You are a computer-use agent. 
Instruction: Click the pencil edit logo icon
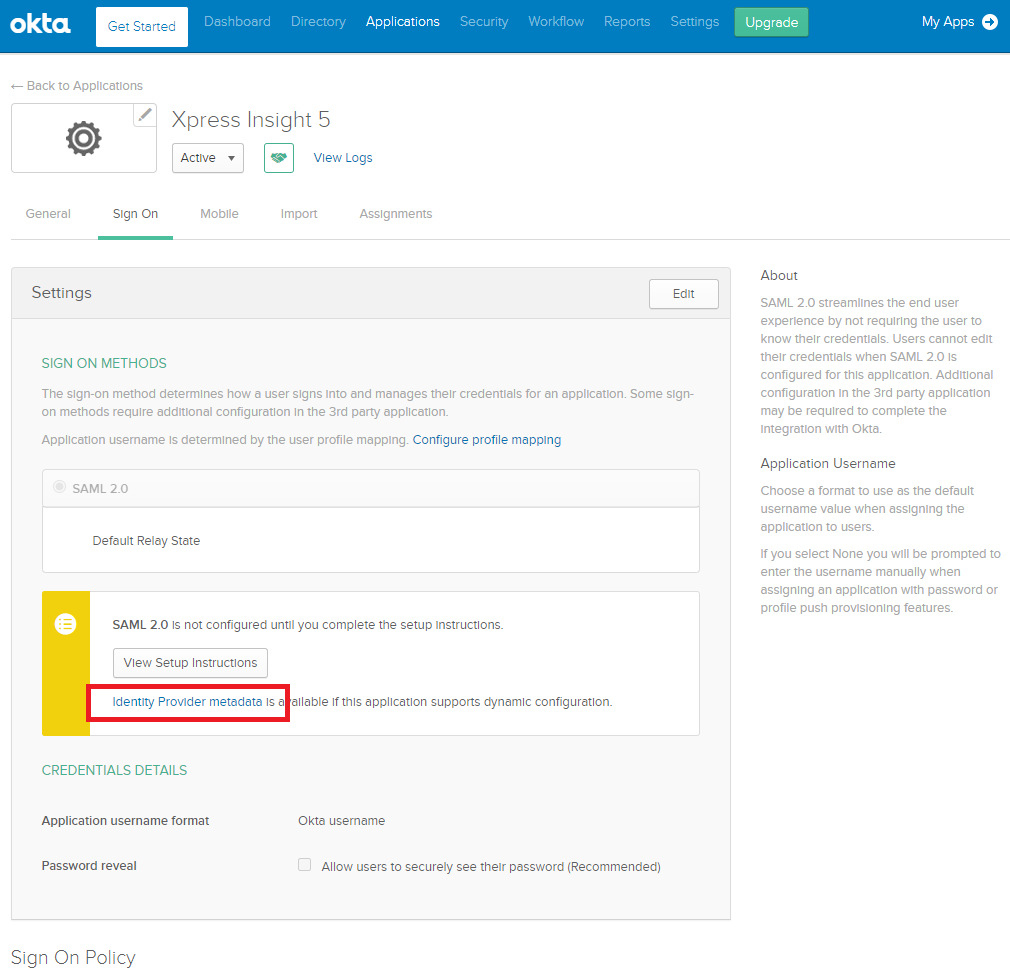click(145, 115)
